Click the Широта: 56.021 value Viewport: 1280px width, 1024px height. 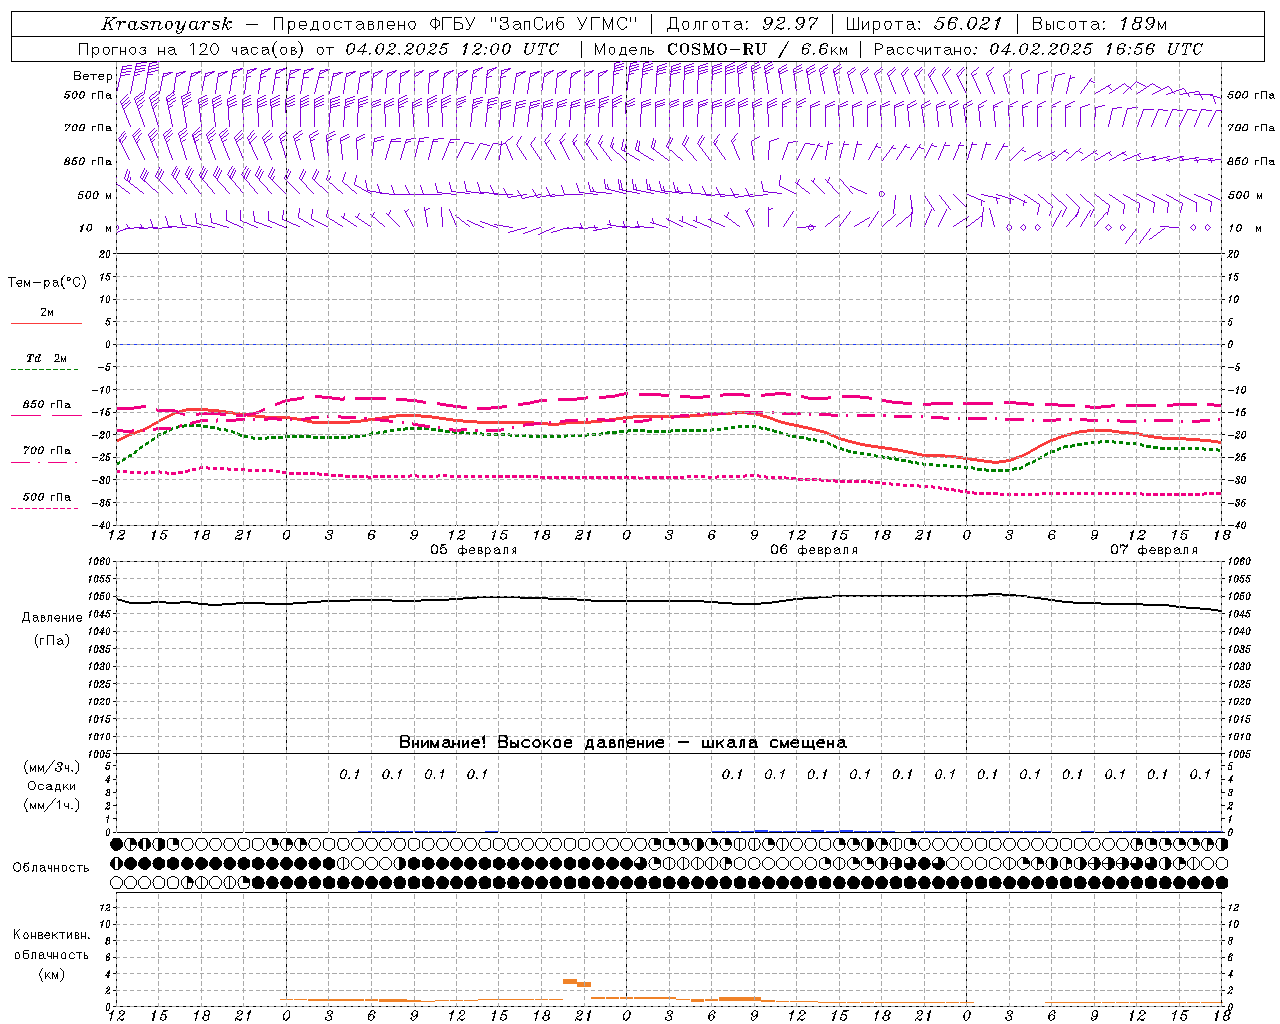tap(924, 24)
